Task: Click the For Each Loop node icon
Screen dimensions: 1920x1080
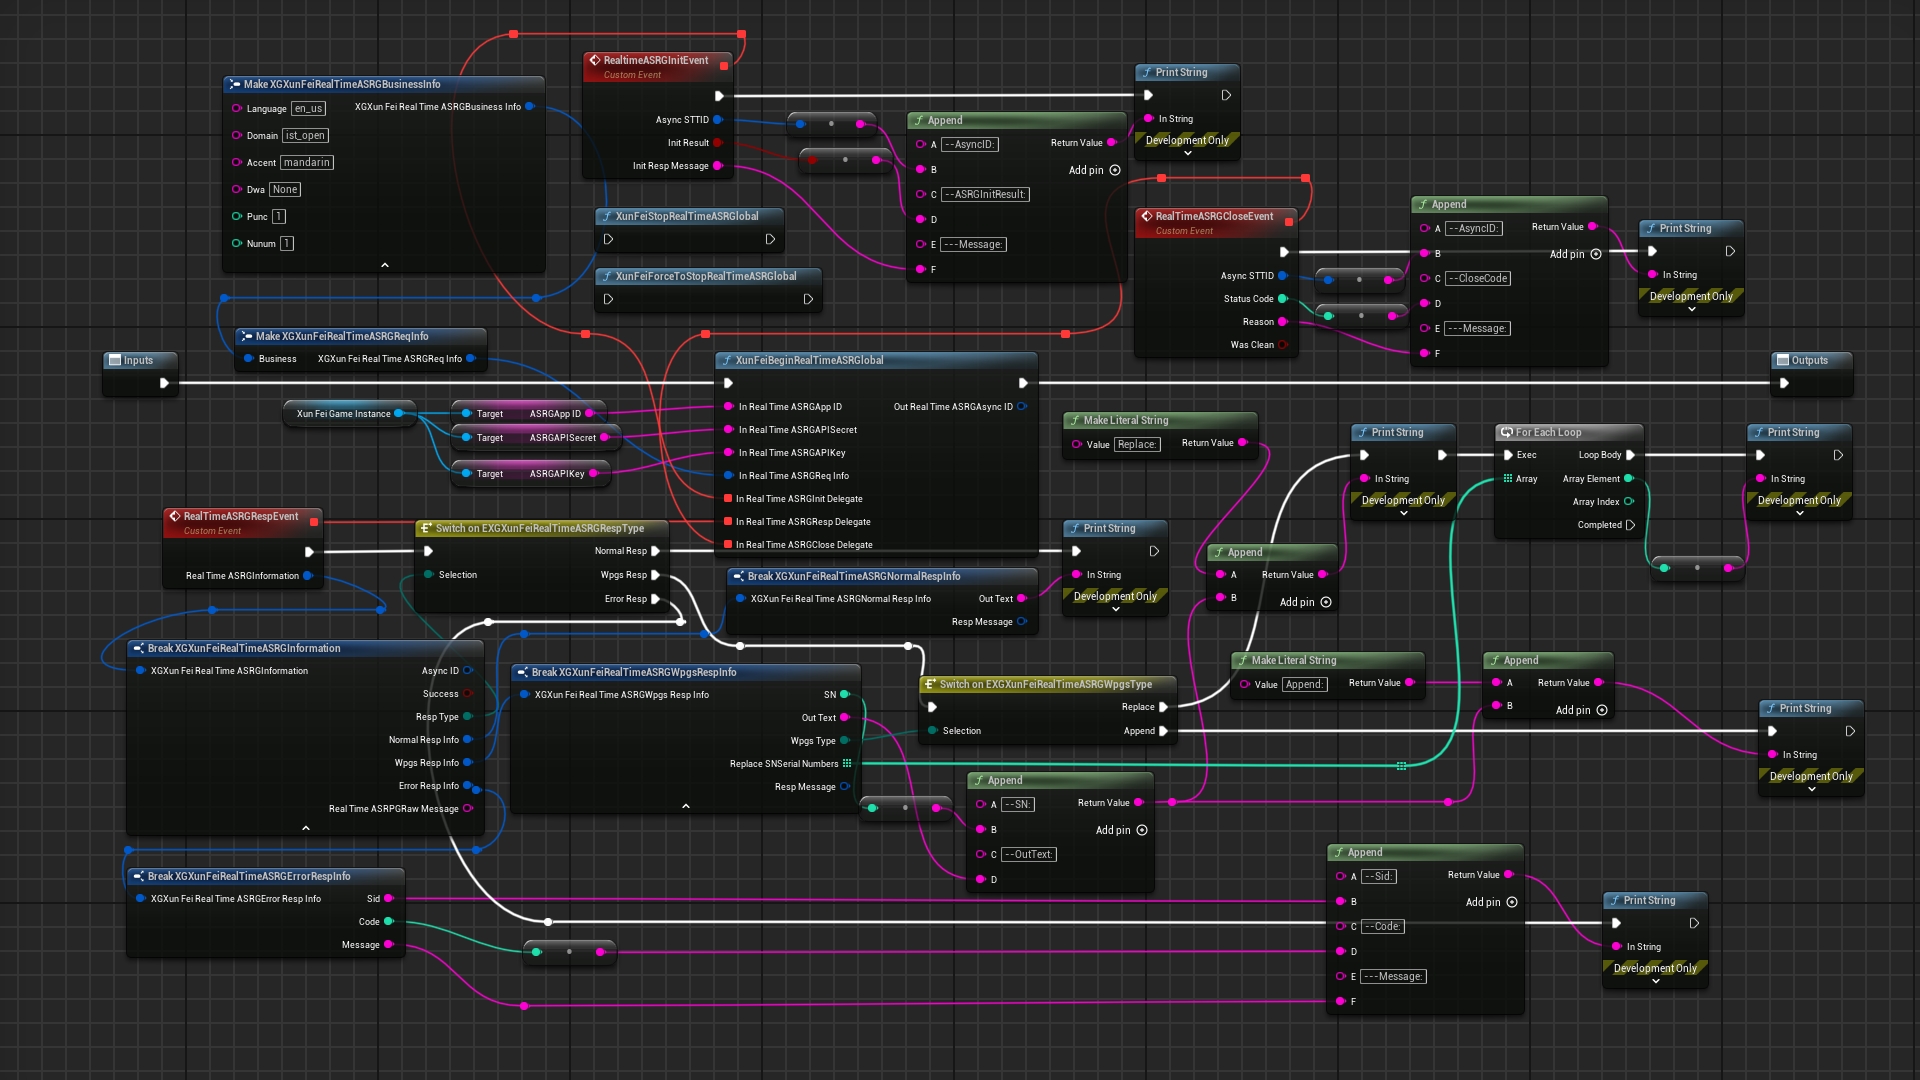Action: (x=1506, y=432)
